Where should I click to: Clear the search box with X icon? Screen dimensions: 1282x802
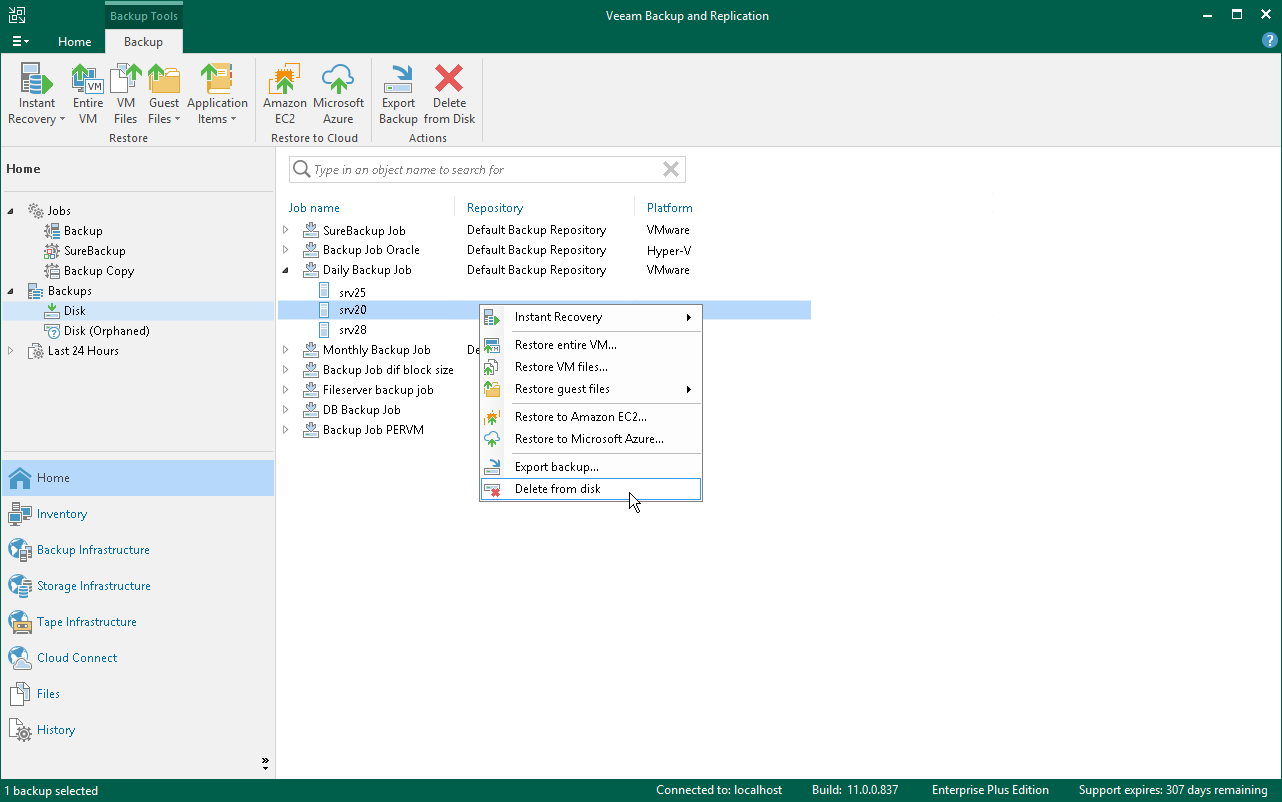click(671, 170)
